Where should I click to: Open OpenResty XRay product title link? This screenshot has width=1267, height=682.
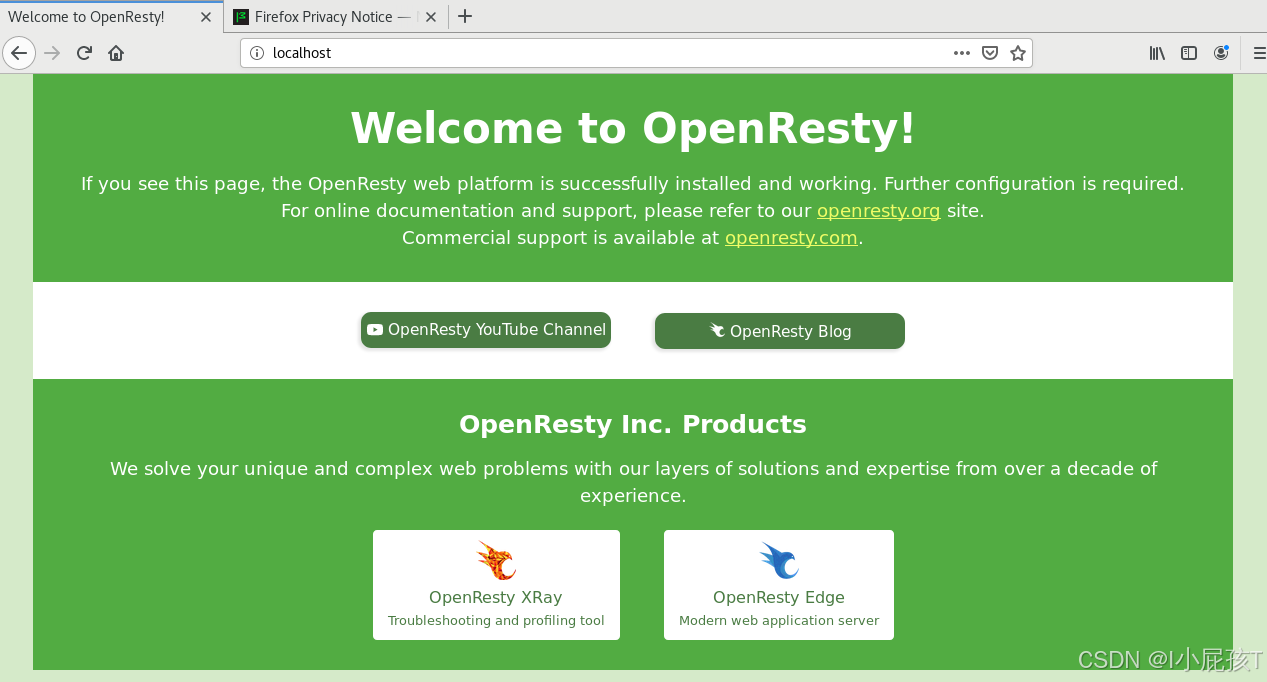coord(496,597)
